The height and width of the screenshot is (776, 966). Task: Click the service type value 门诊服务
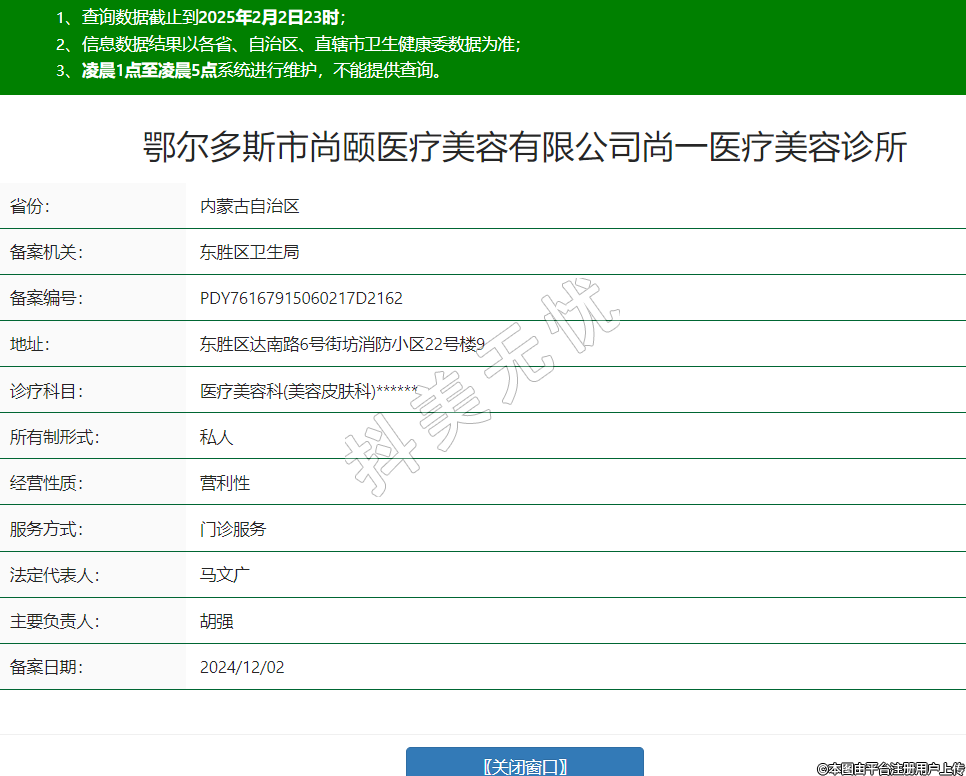(233, 529)
